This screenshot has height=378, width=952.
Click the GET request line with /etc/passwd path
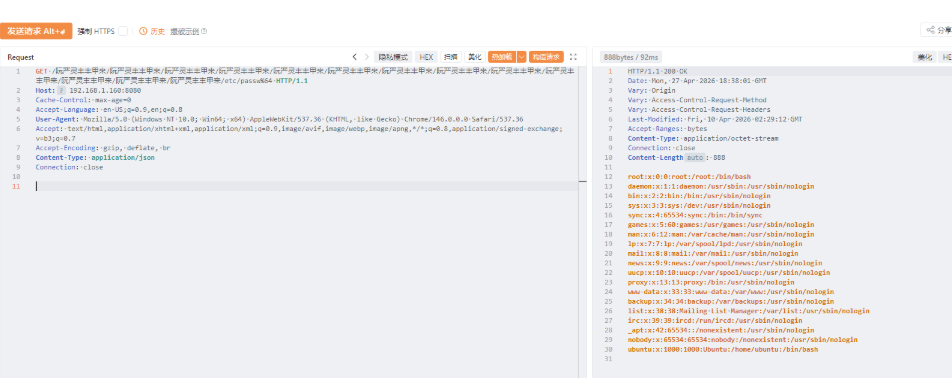(x=304, y=76)
